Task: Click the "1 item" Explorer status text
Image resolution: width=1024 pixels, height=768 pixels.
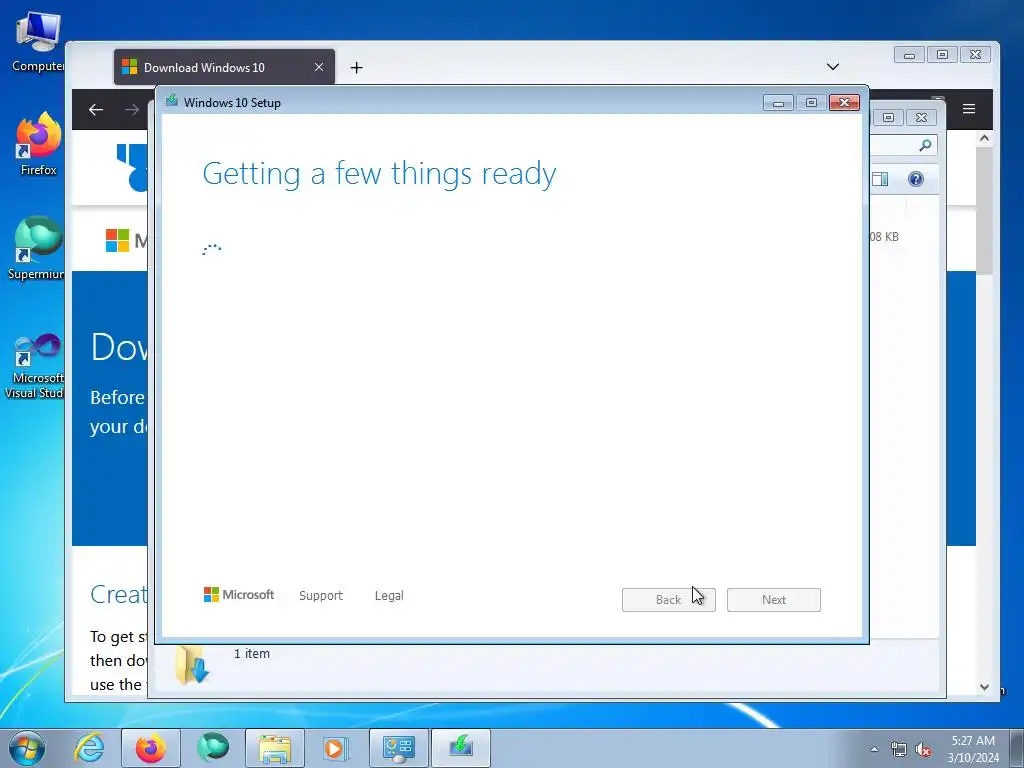Action: 251,654
